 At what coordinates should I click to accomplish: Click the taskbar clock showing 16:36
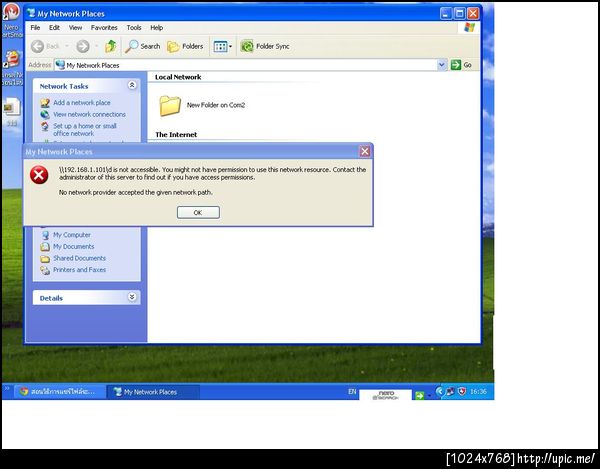click(x=478, y=391)
